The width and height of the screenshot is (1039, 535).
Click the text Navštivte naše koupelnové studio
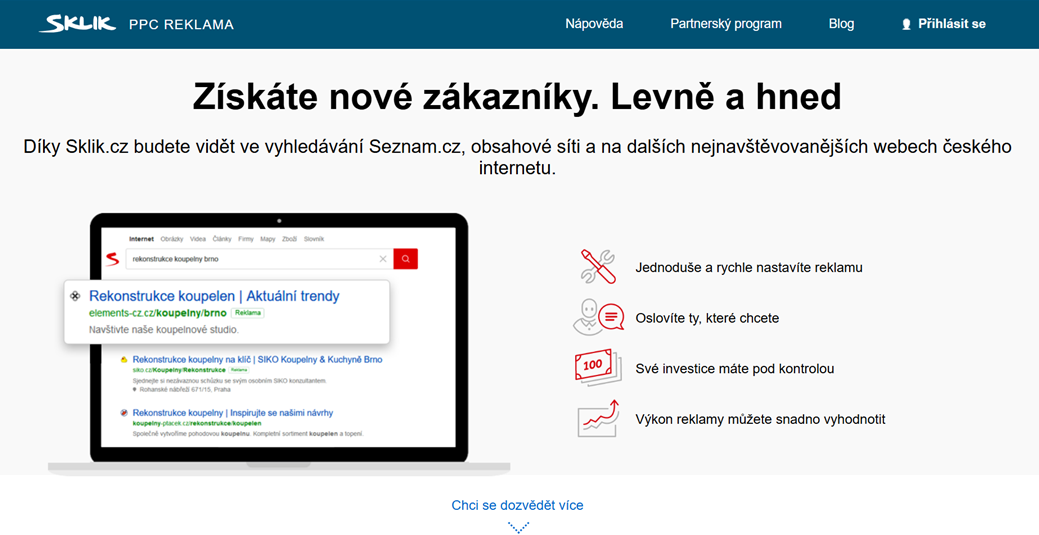tap(164, 329)
